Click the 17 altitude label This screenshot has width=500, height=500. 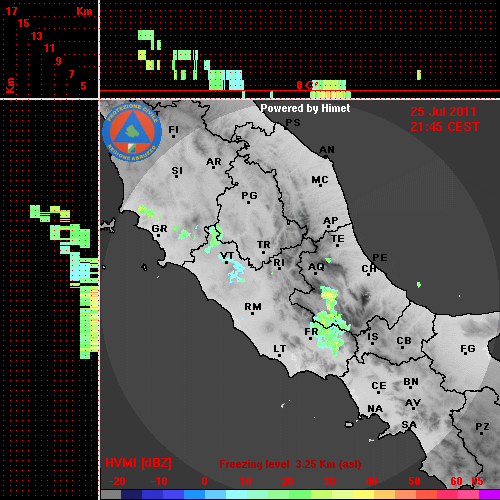coord(11,11)
